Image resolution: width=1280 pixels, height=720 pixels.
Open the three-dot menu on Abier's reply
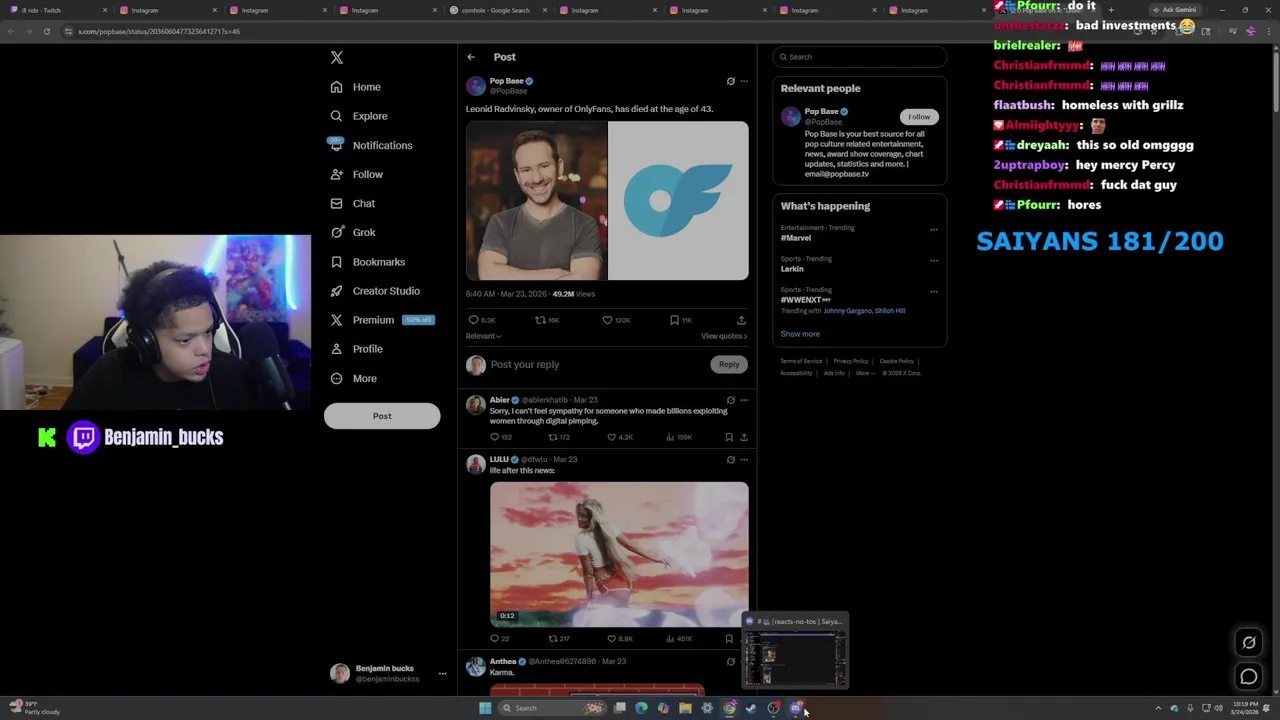coord(744,400)
